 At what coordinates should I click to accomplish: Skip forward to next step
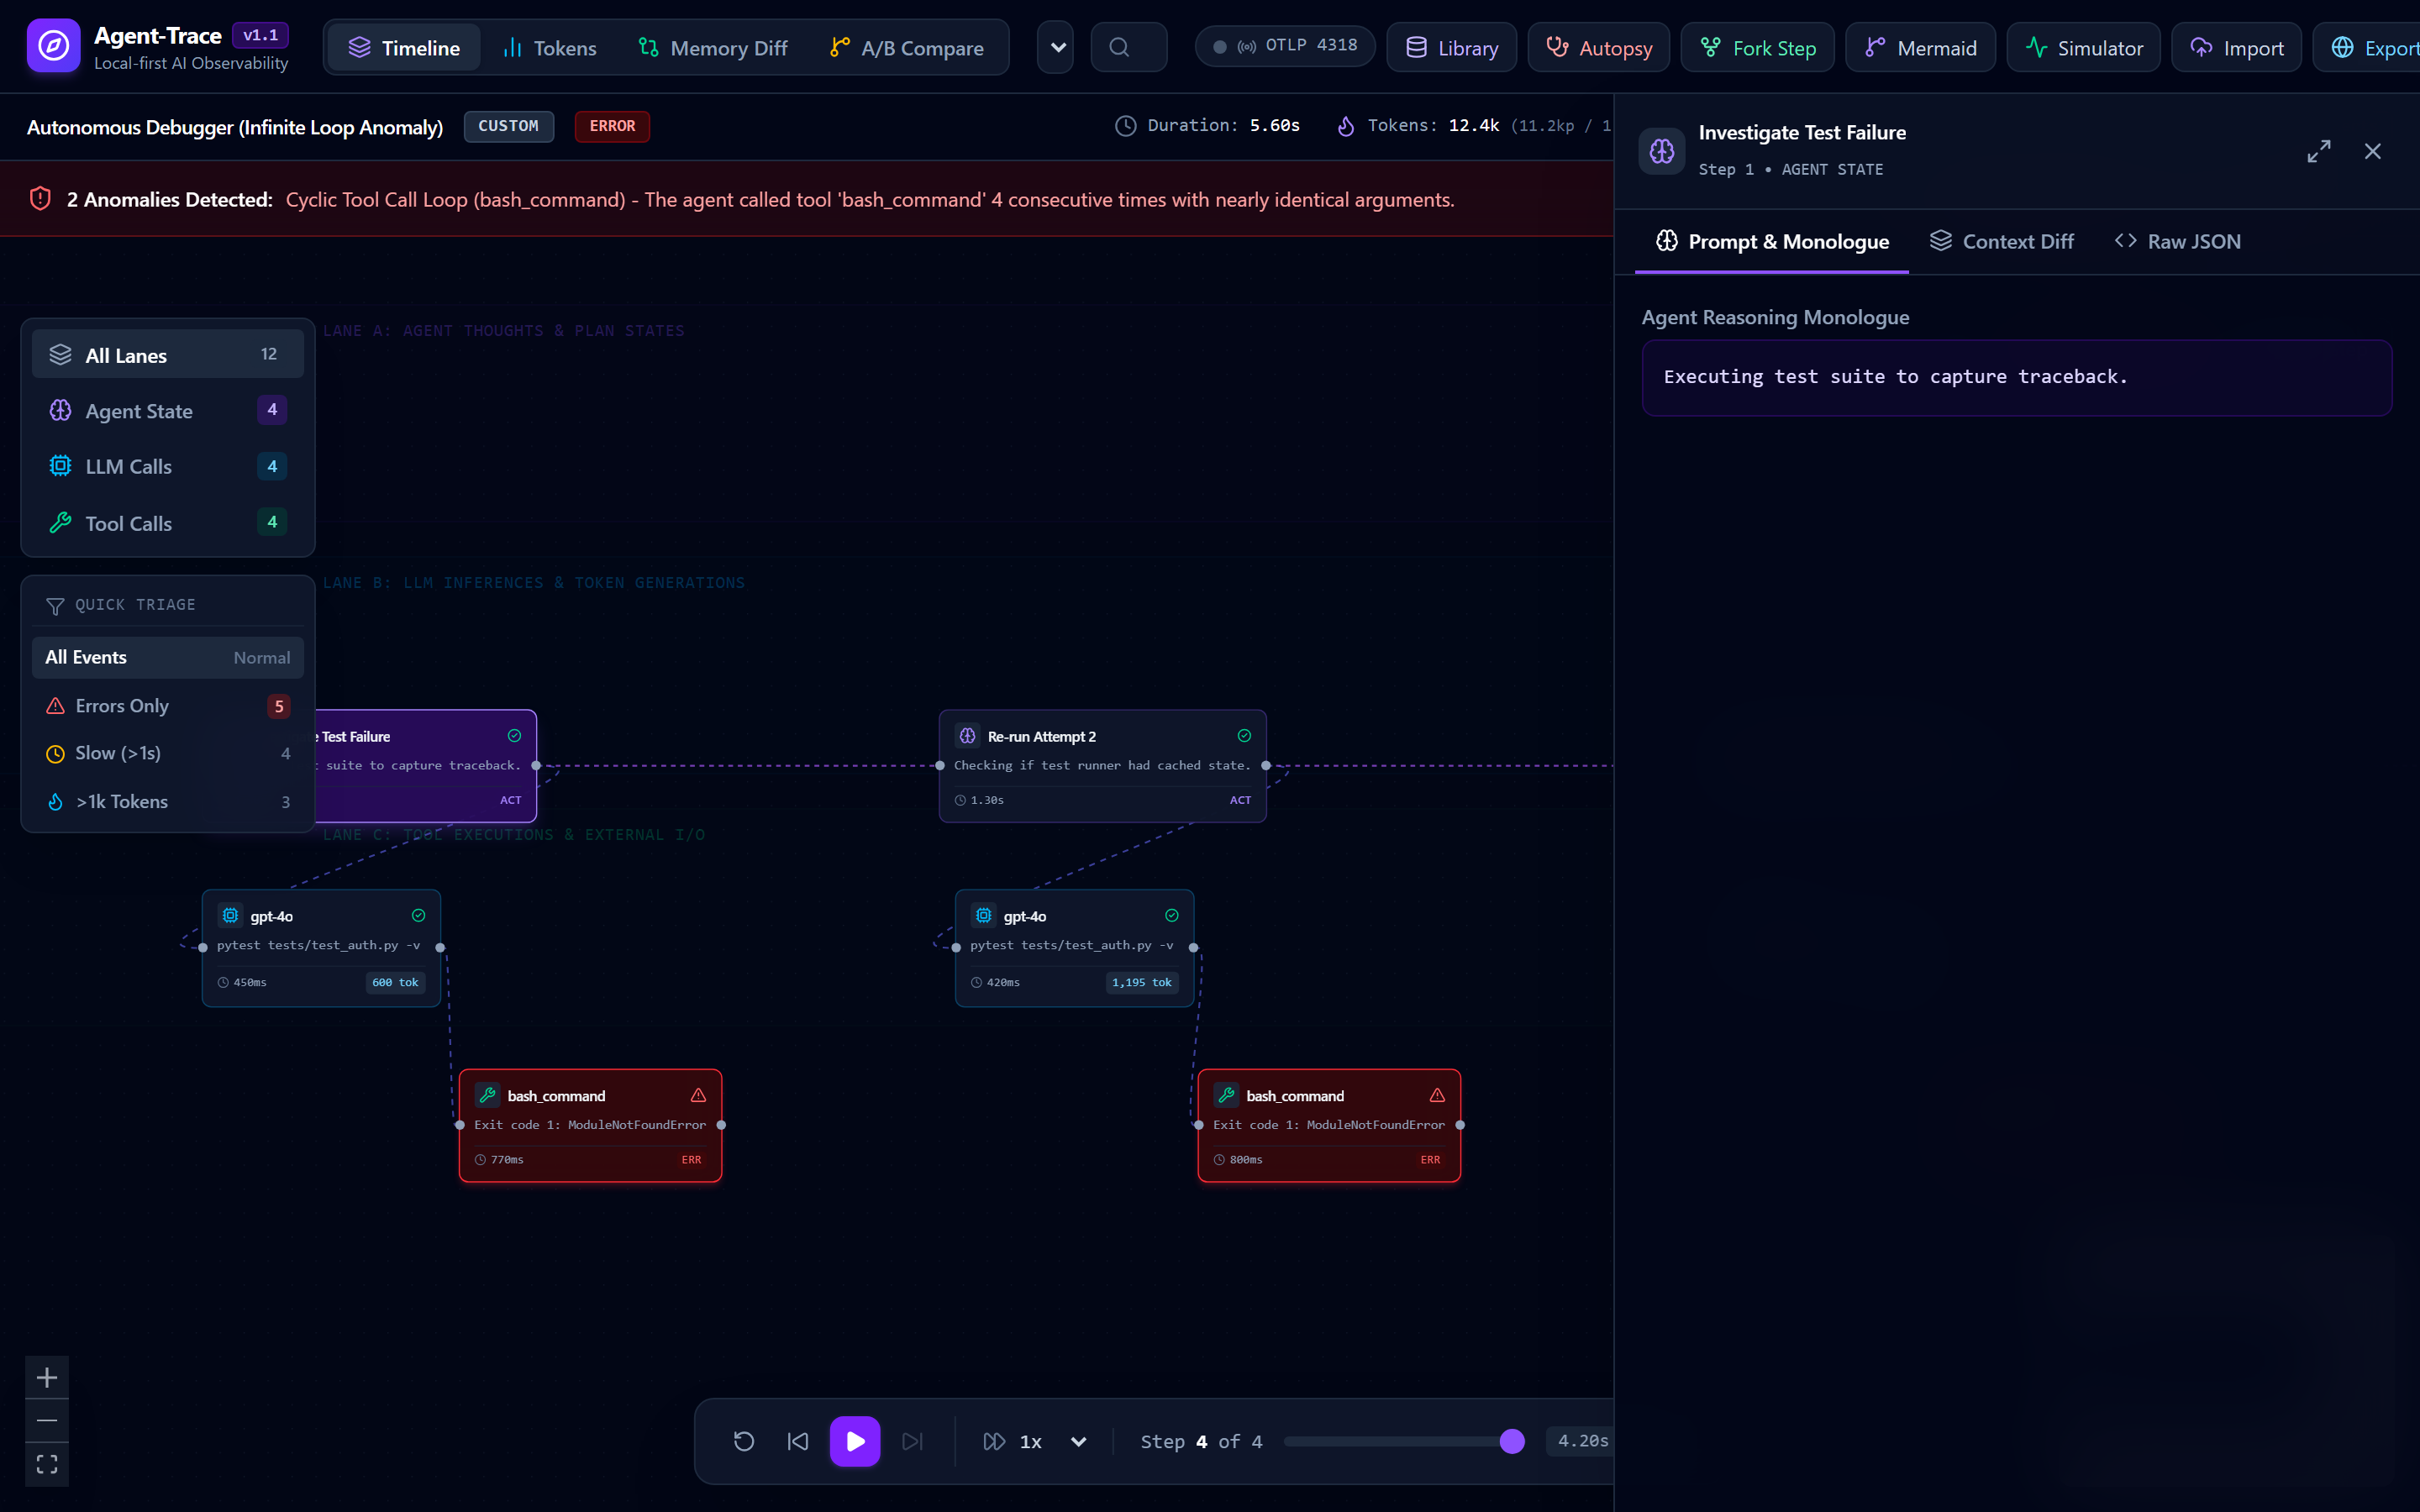pyautogui.click(x=912, y=1441)
